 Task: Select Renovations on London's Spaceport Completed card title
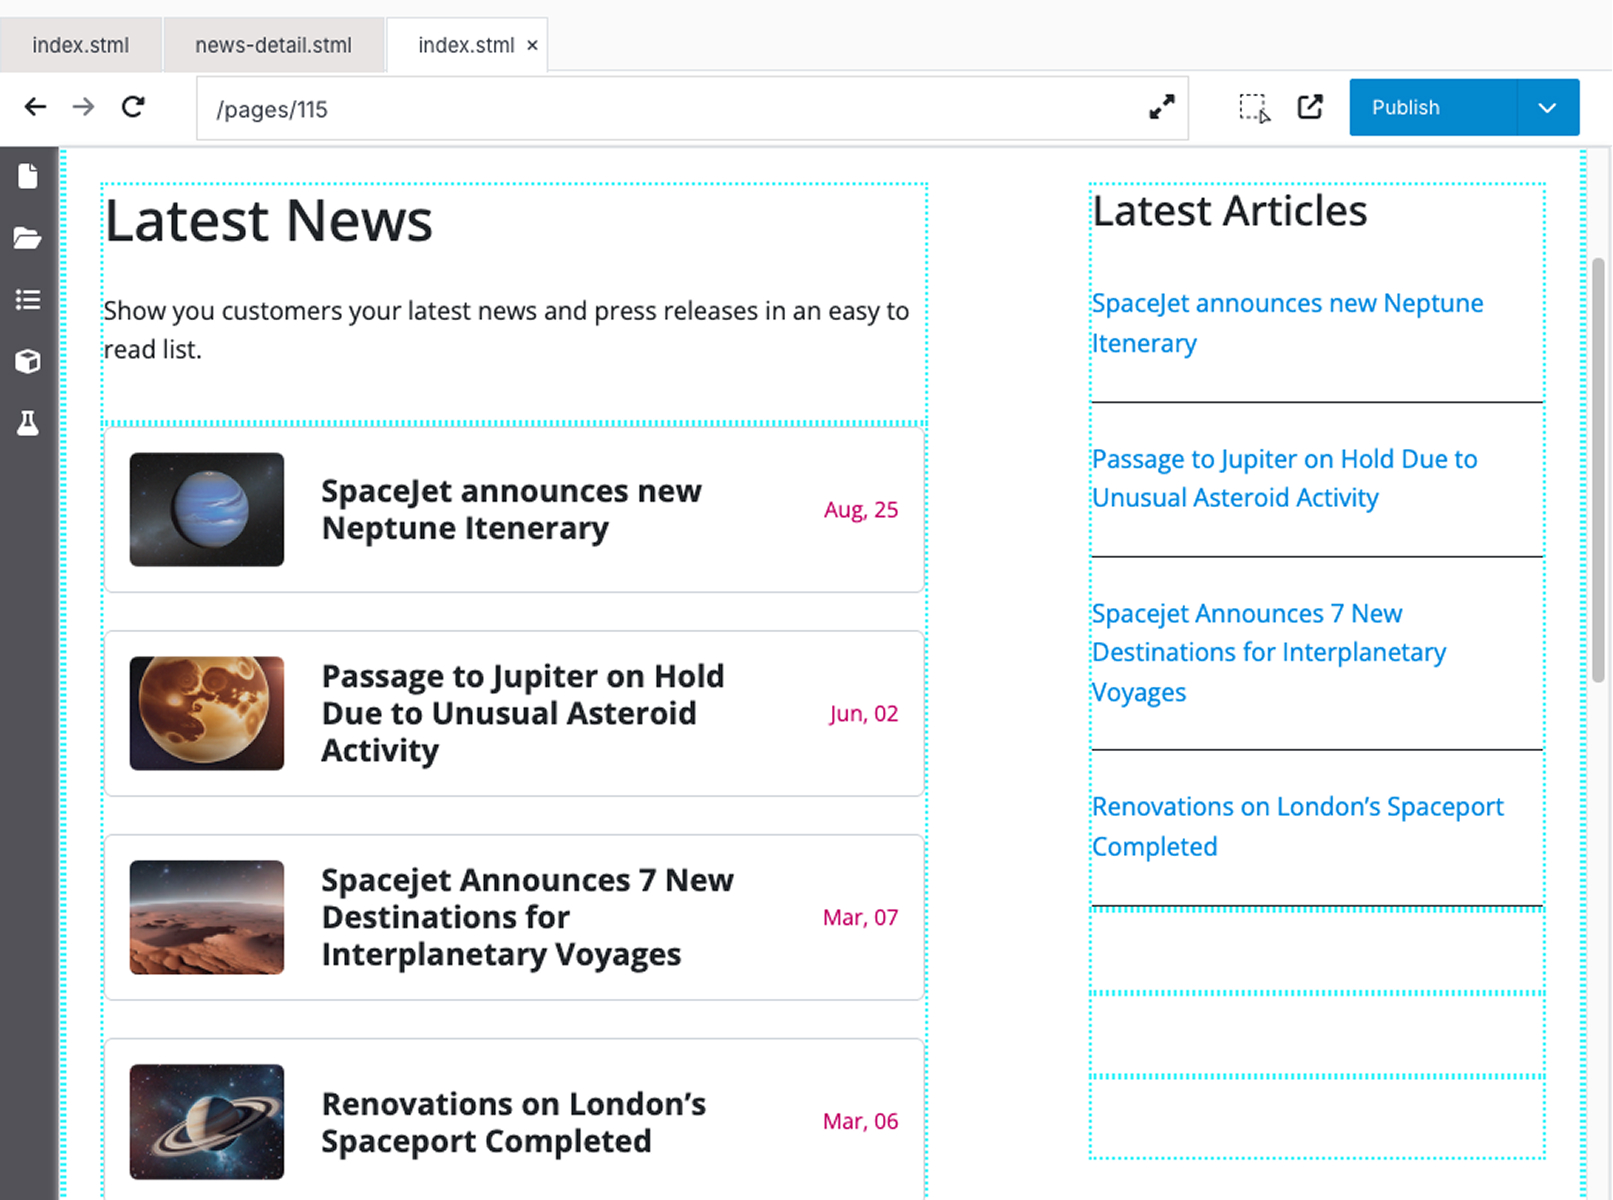point(513,1122)
